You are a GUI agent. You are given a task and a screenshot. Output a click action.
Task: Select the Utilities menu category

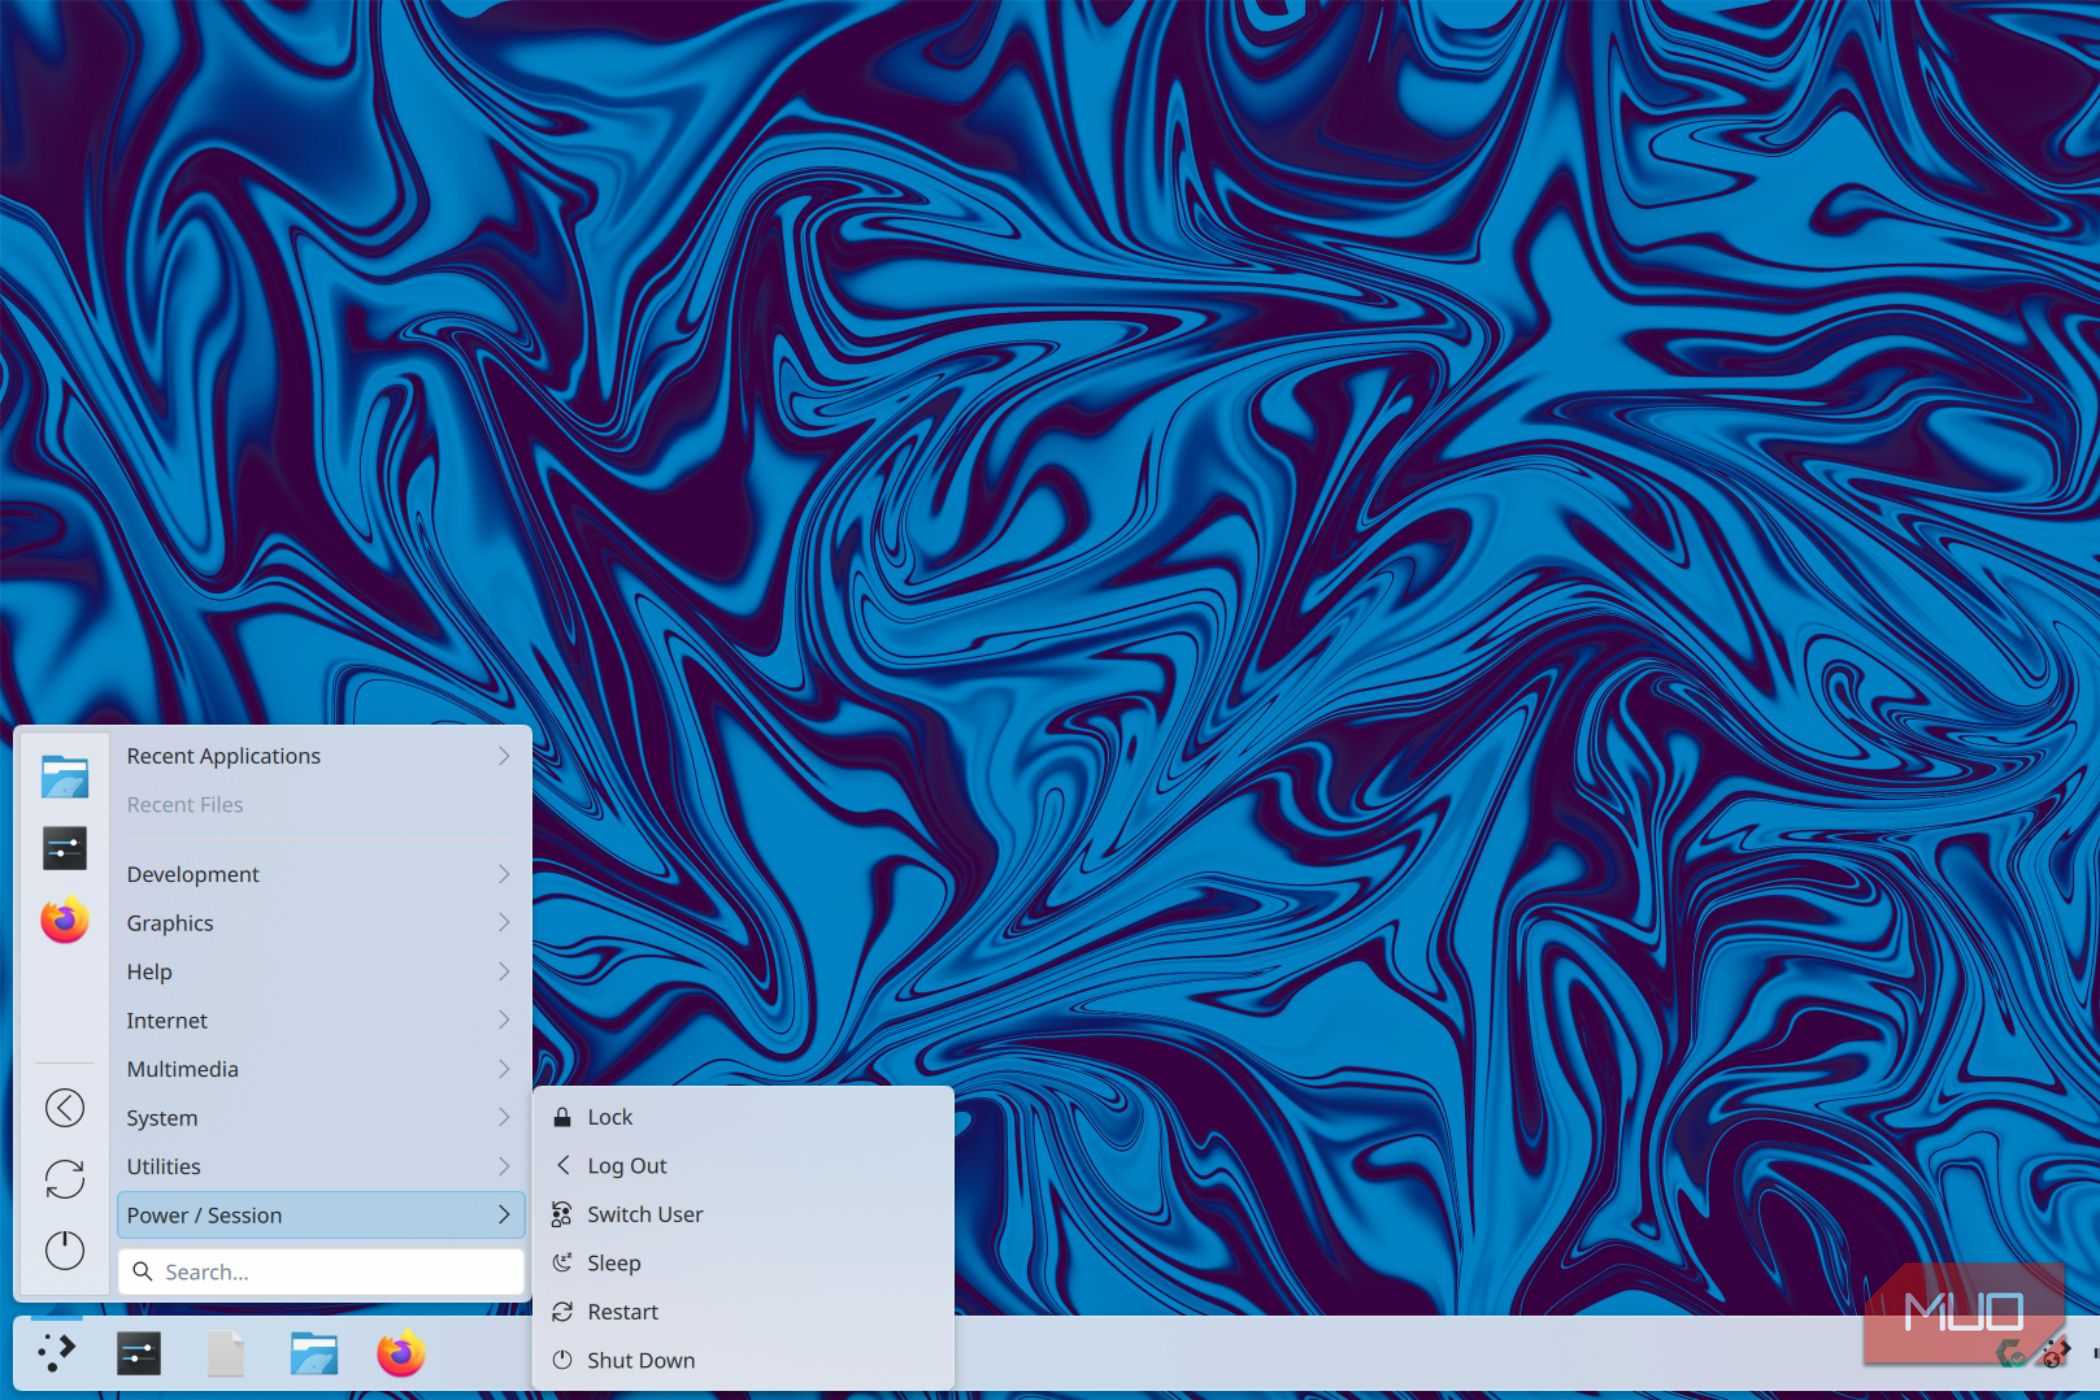pyautogui.click(x=320, y=1166)
